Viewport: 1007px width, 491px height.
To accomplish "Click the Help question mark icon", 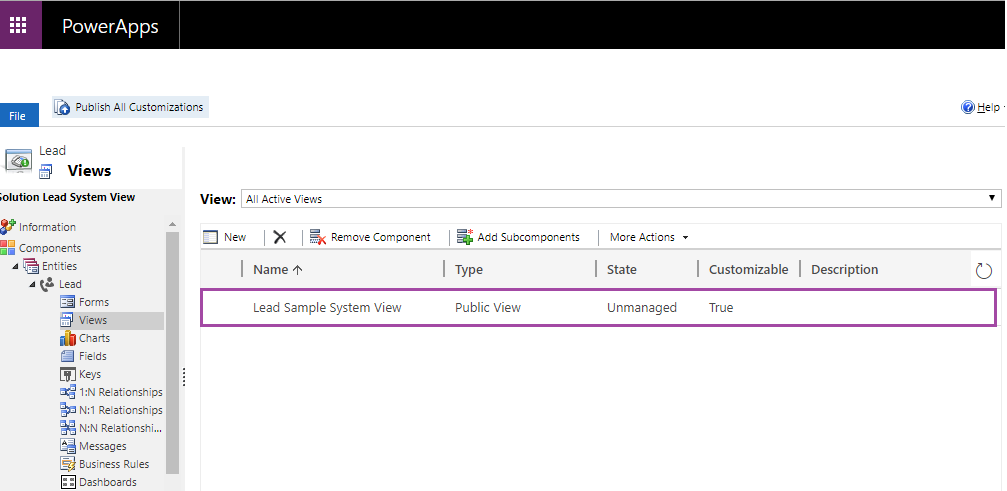I will (968, 107).
